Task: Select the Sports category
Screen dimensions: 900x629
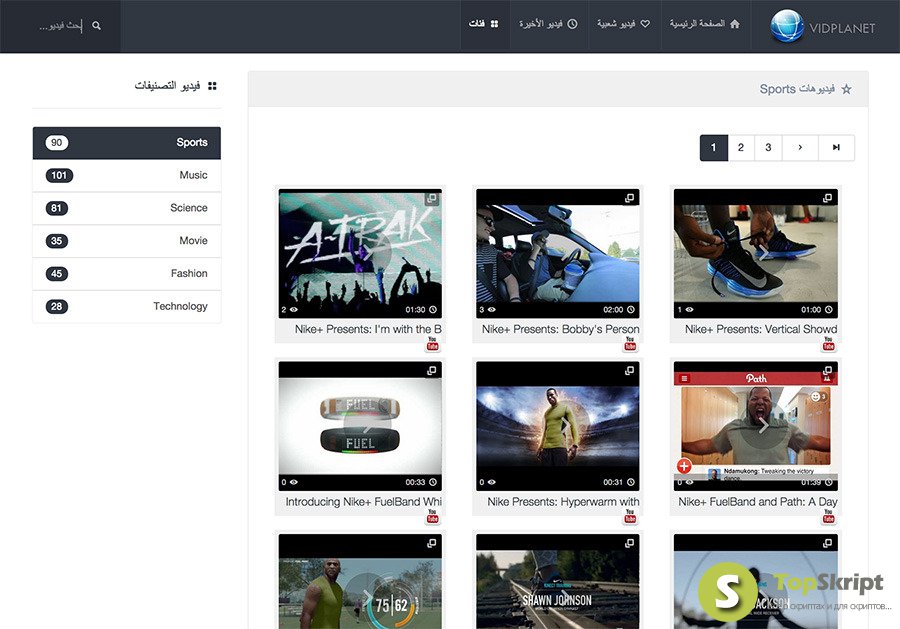Action: 127,143
